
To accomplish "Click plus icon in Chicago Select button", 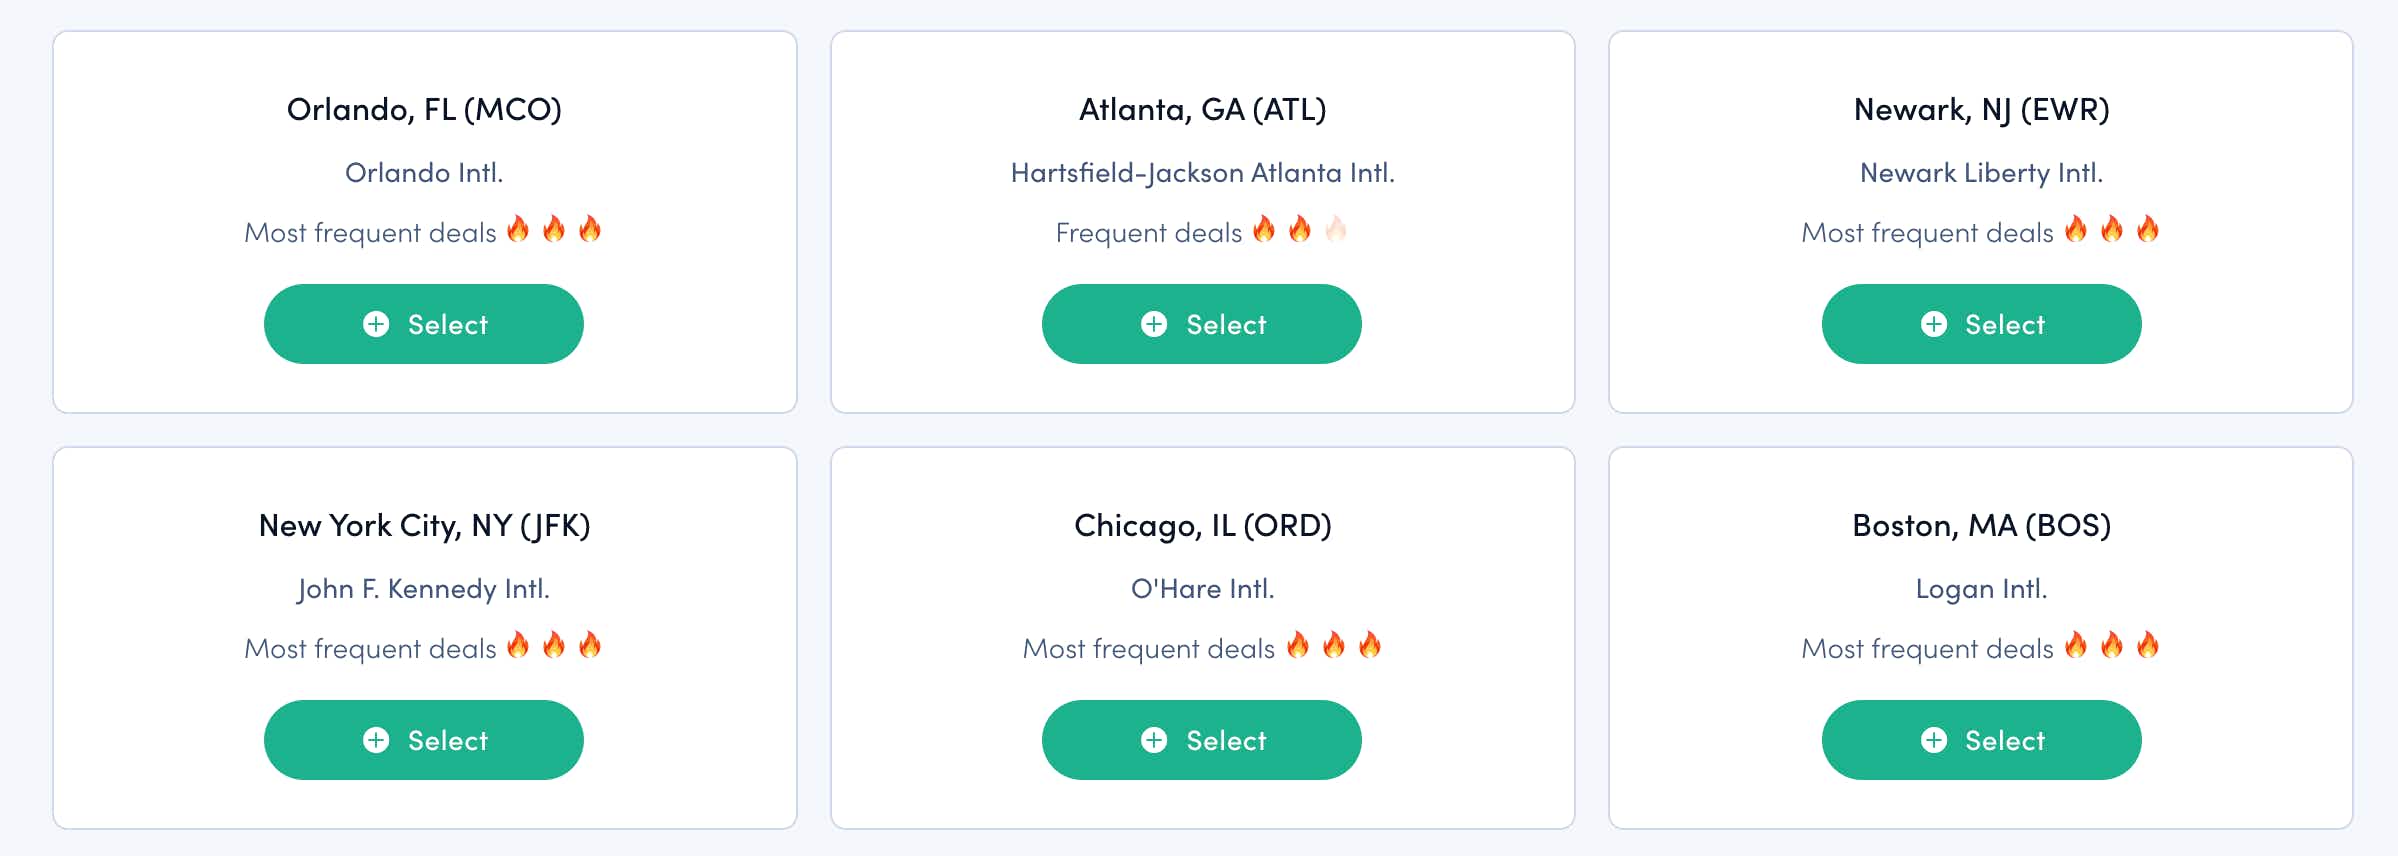I will point(1154,740).
